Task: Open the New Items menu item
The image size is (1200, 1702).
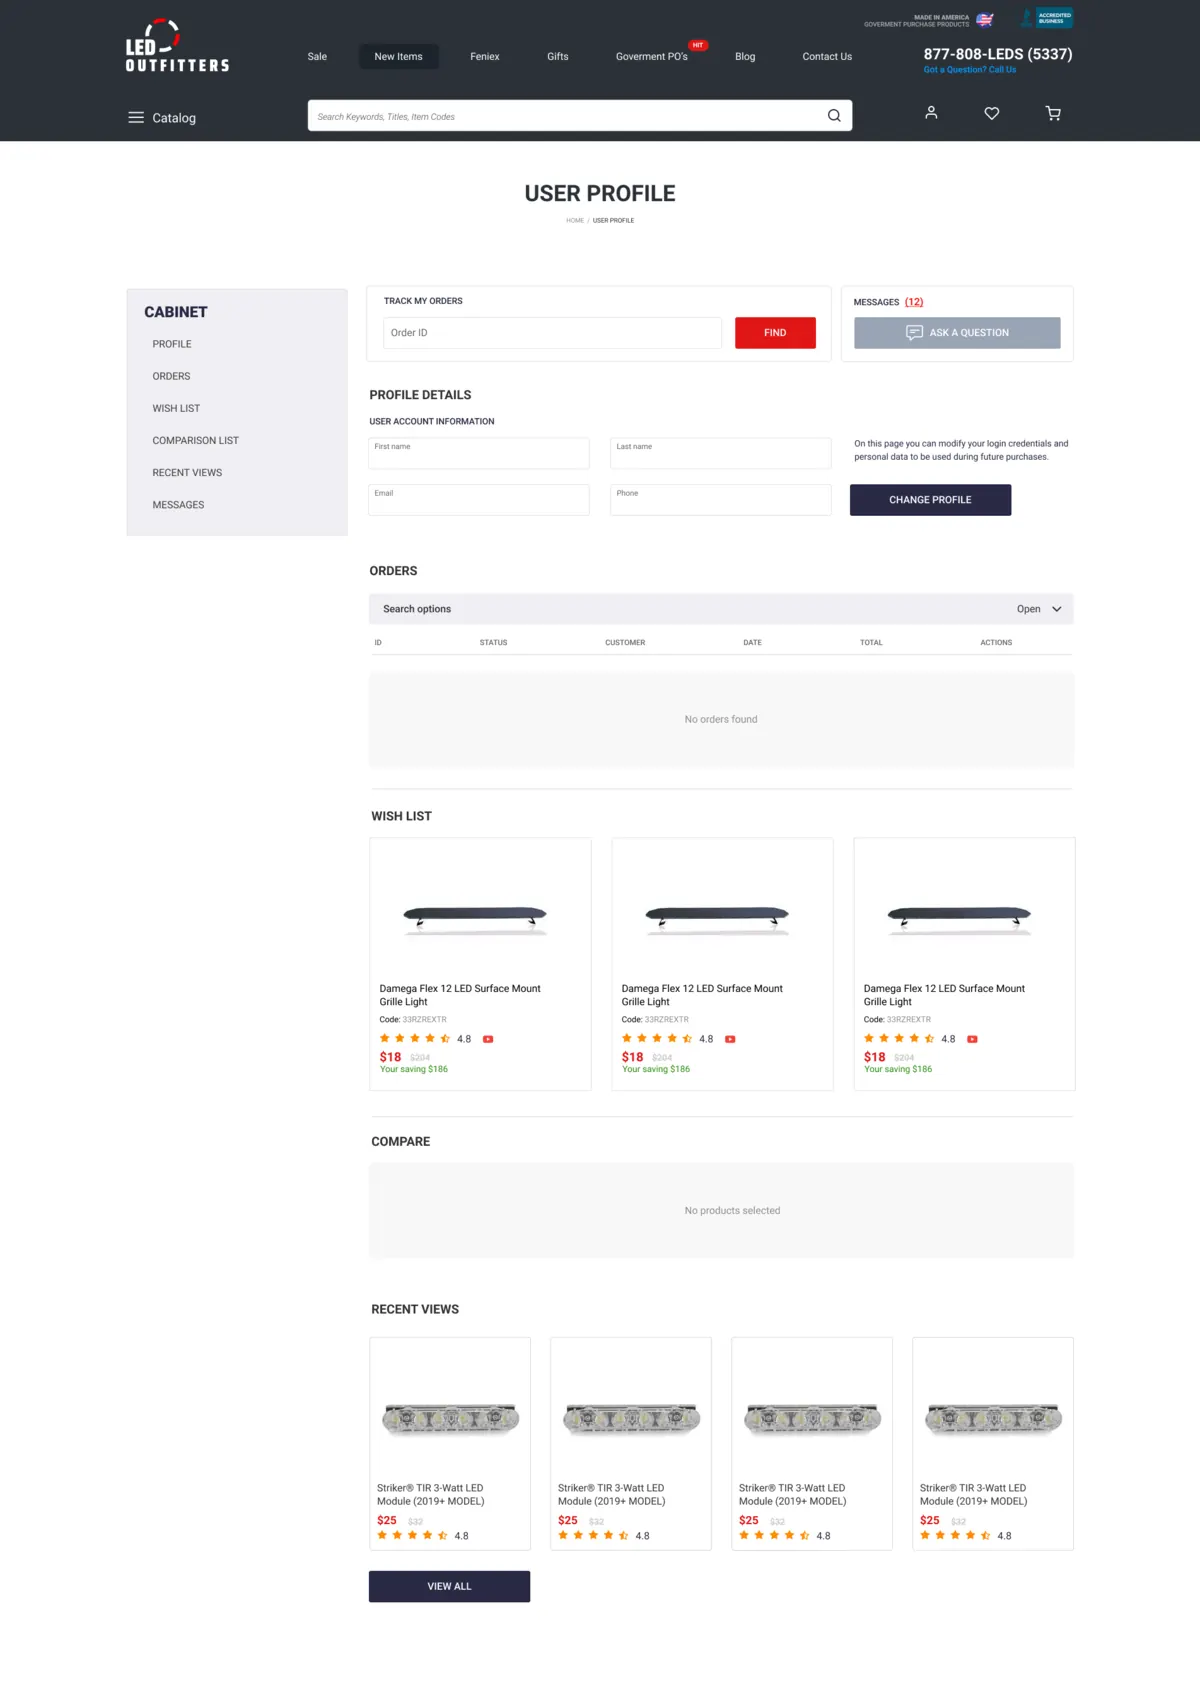Action: point(398,56)
